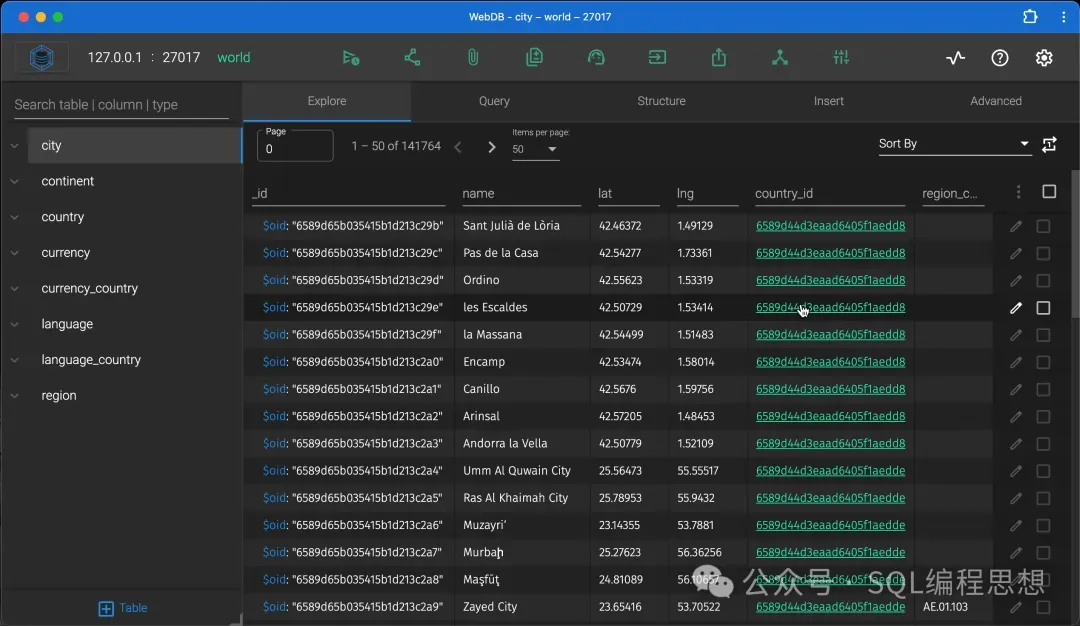1080x626 pixels.
Task: Expand the currency table chevron
Action: (14, 253)
